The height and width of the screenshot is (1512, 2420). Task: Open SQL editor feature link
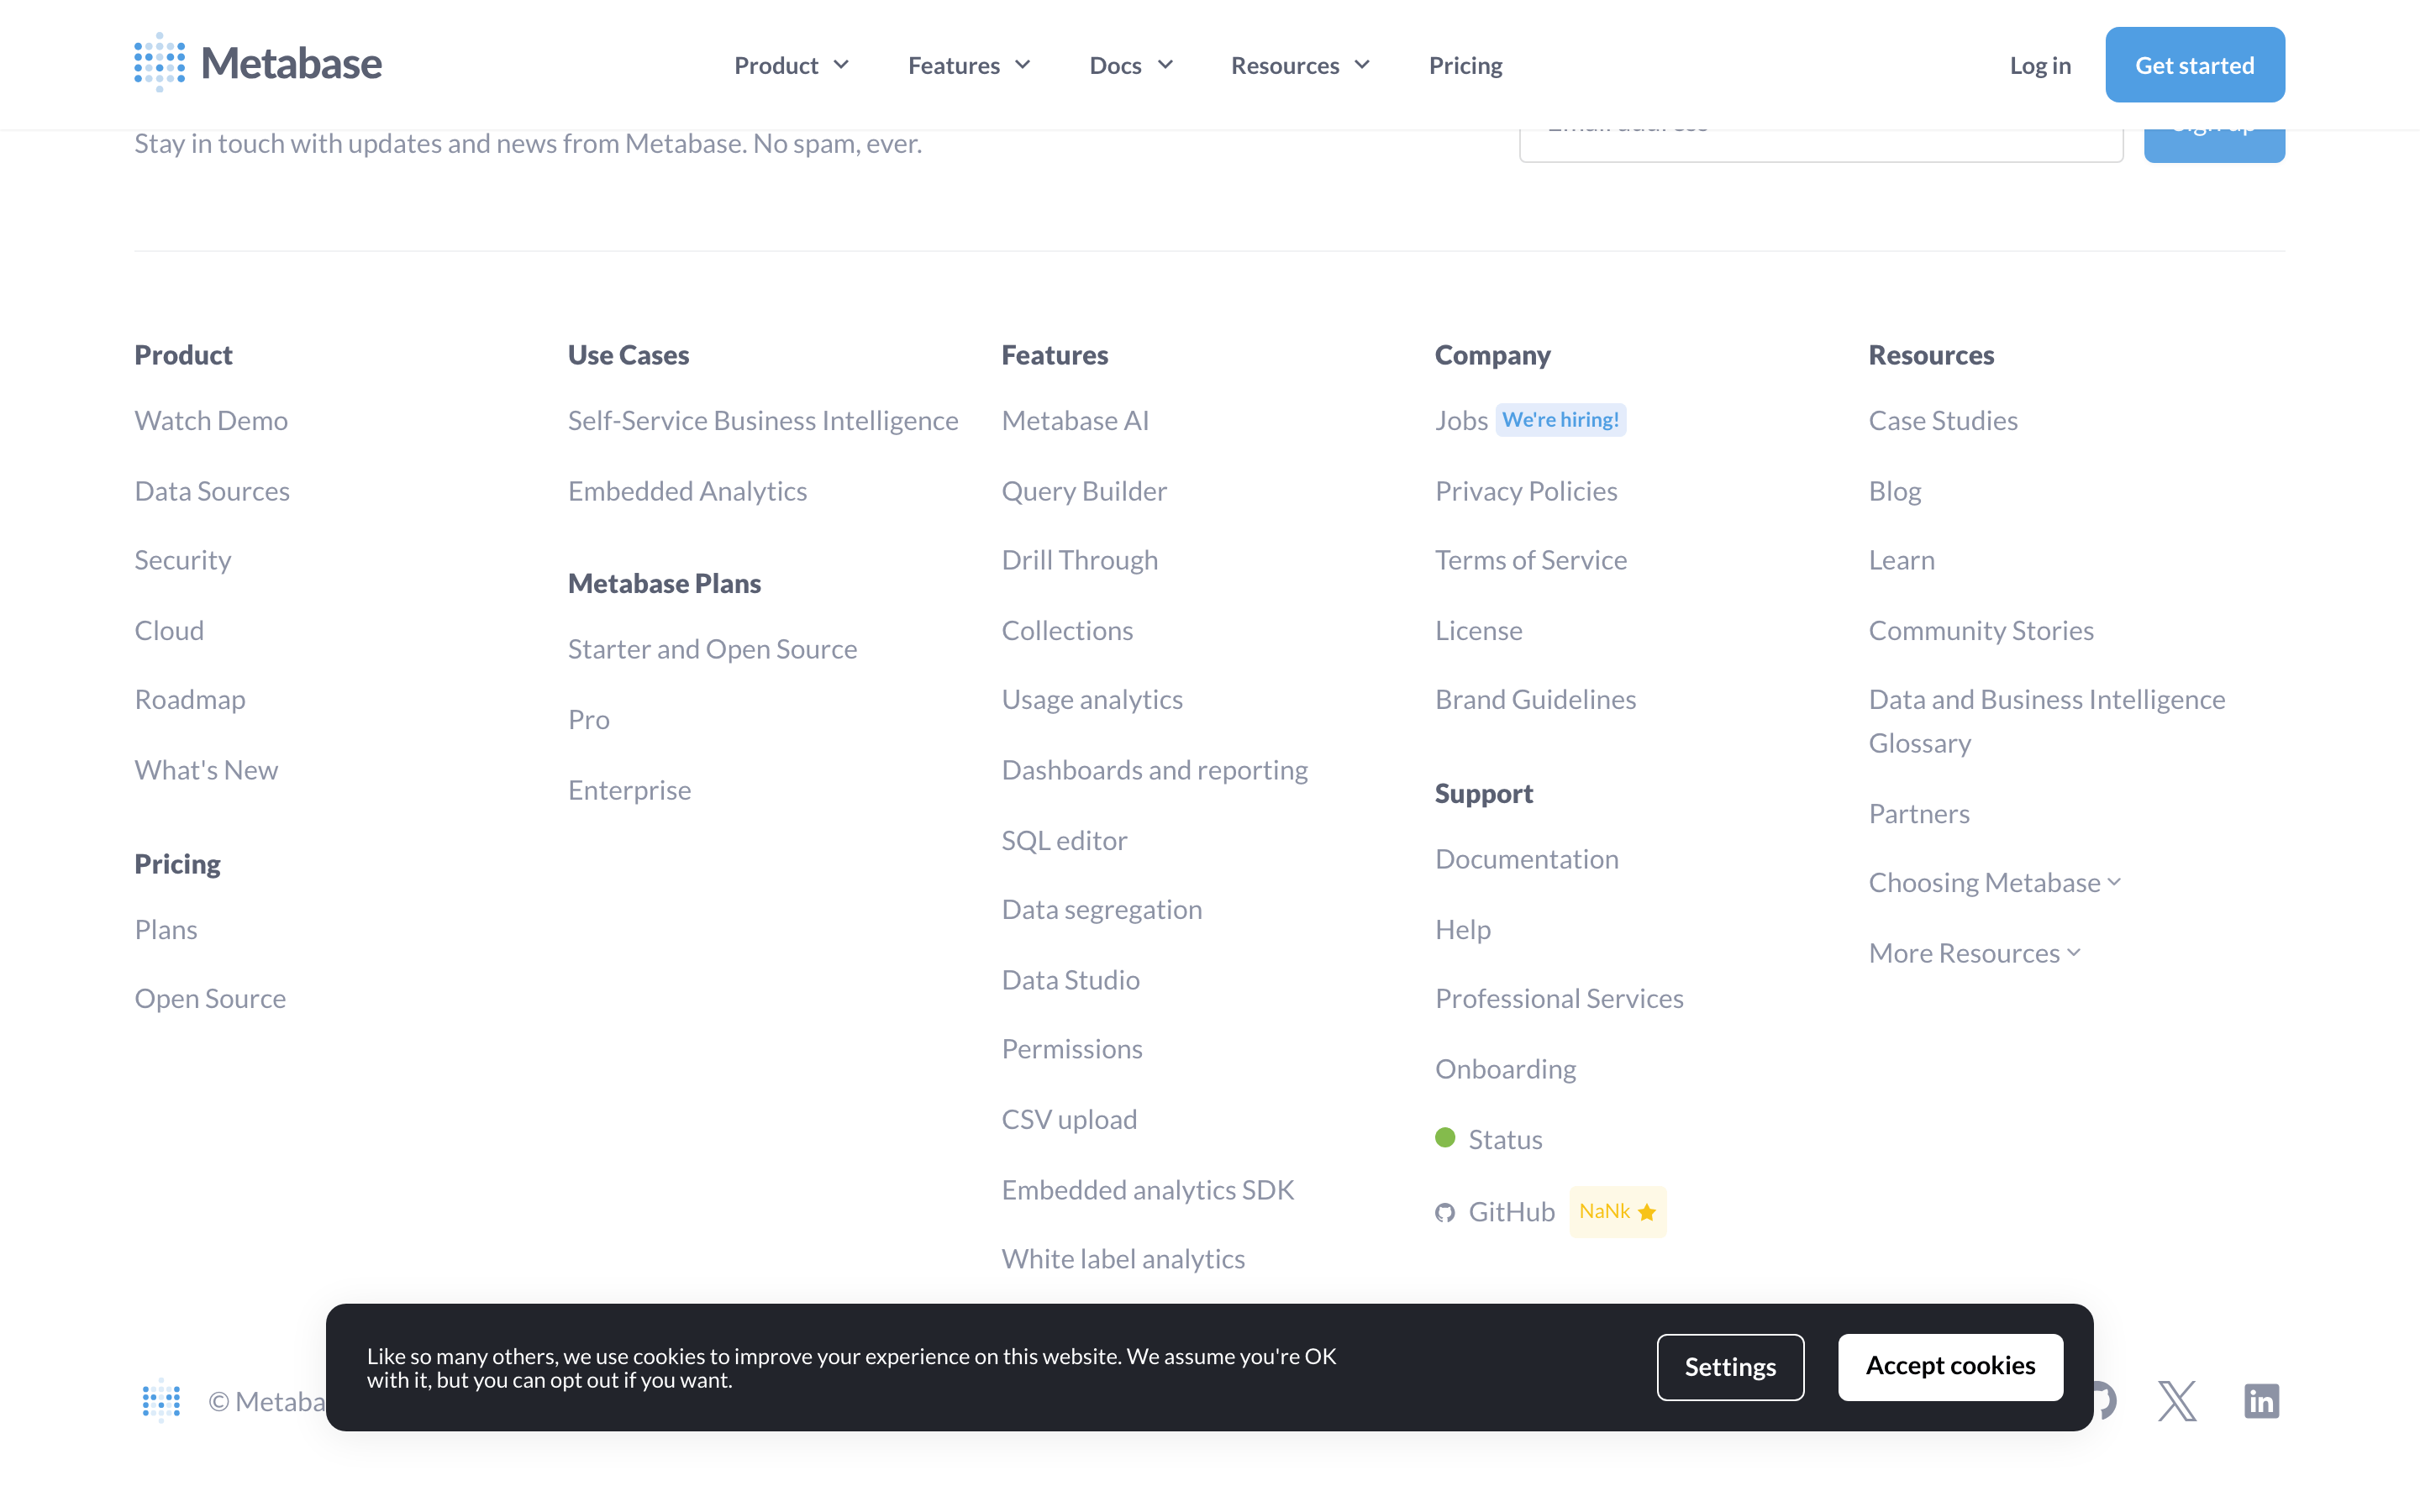(x=1064, y=840)
